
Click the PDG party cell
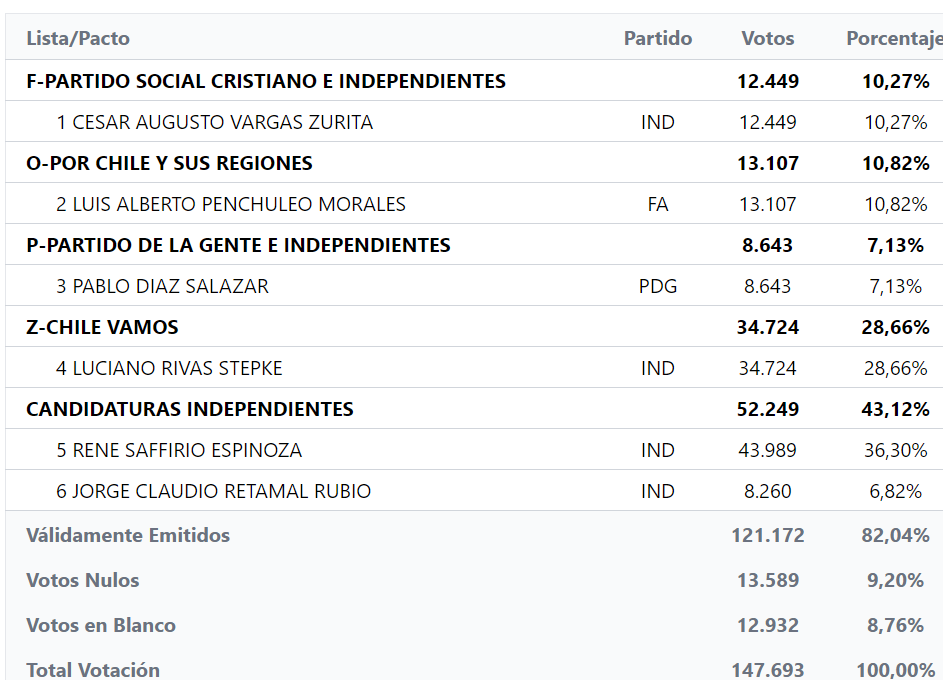coord(657,286)
